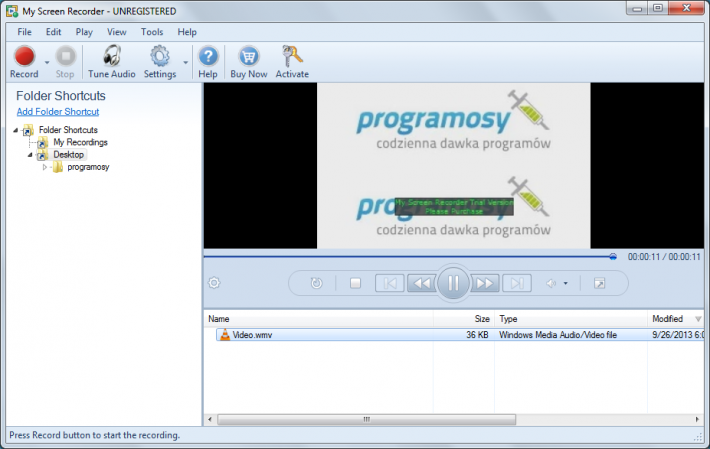Screen dimensions: 710x449
Task: Open the View menu
Action: [x=116, y=32]
